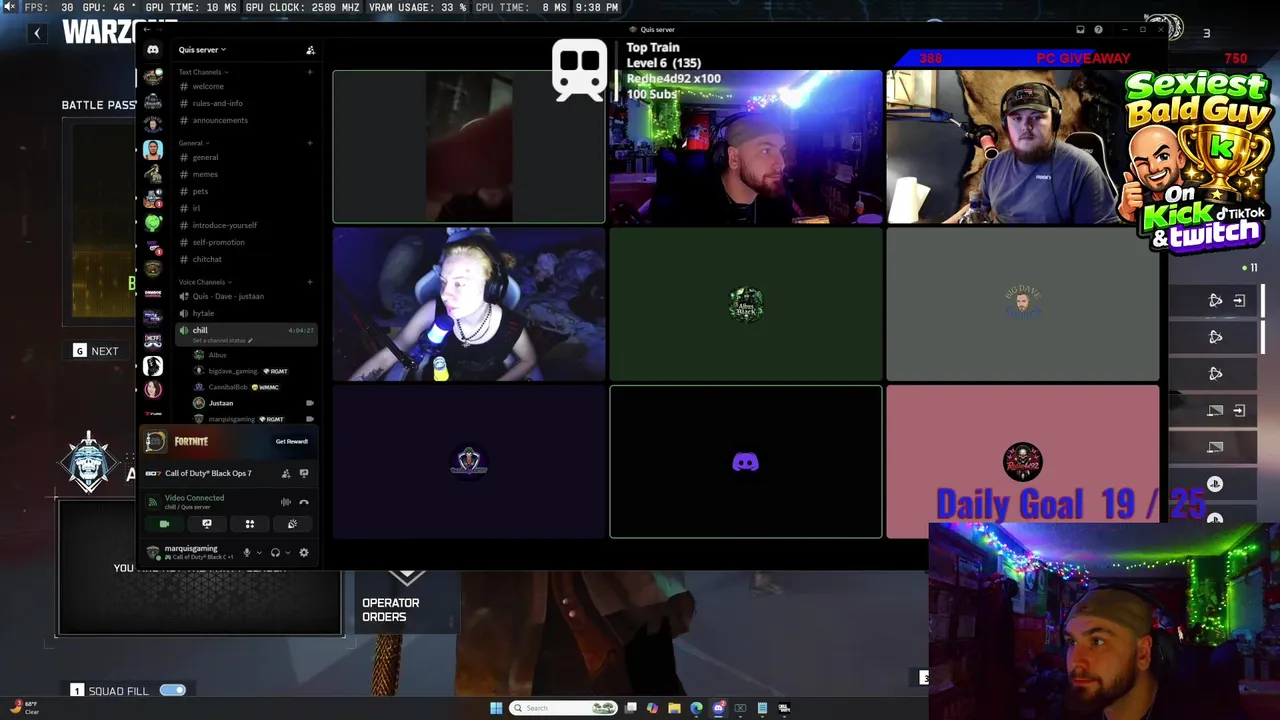Open Discord direct messages home icon

tap(153, 50)
